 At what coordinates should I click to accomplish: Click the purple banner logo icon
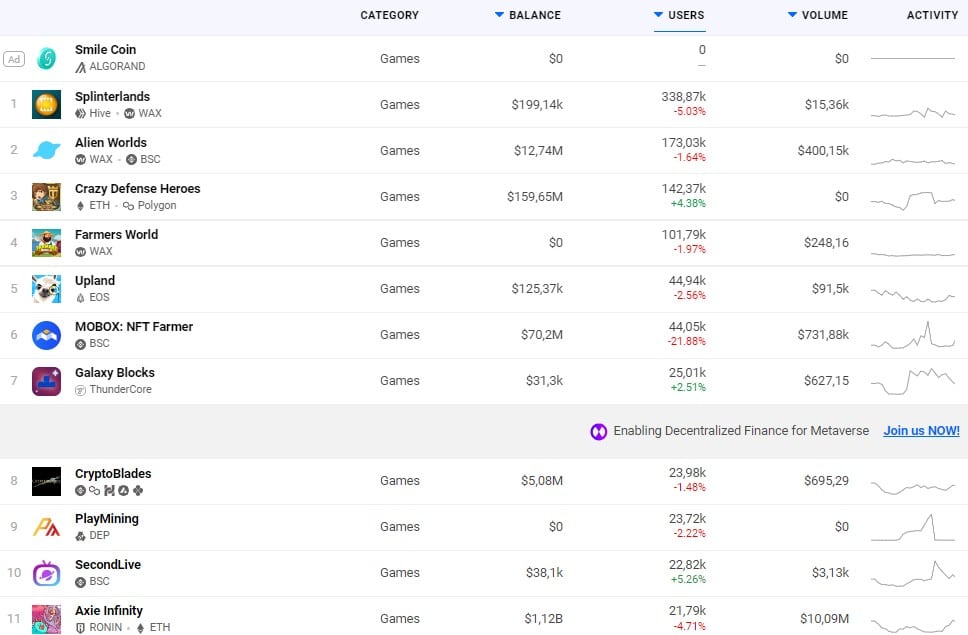click(x=598, y=431)
